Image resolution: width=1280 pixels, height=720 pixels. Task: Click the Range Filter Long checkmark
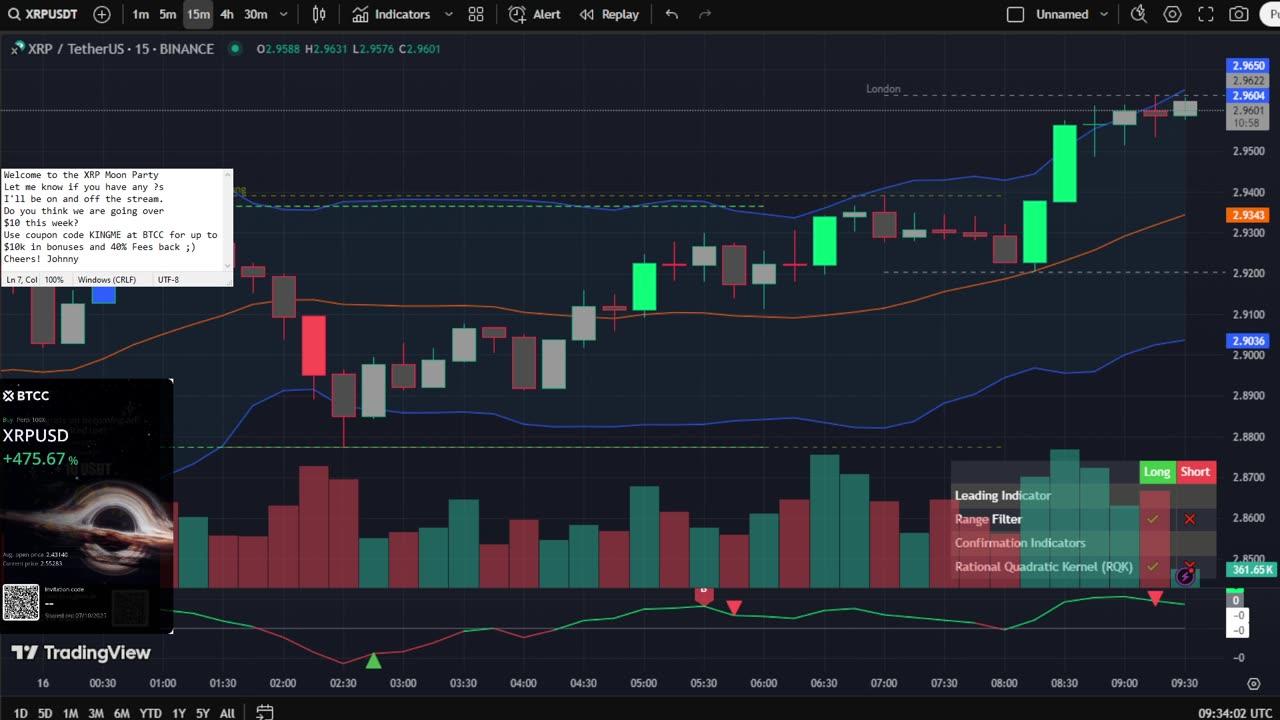1153,519
